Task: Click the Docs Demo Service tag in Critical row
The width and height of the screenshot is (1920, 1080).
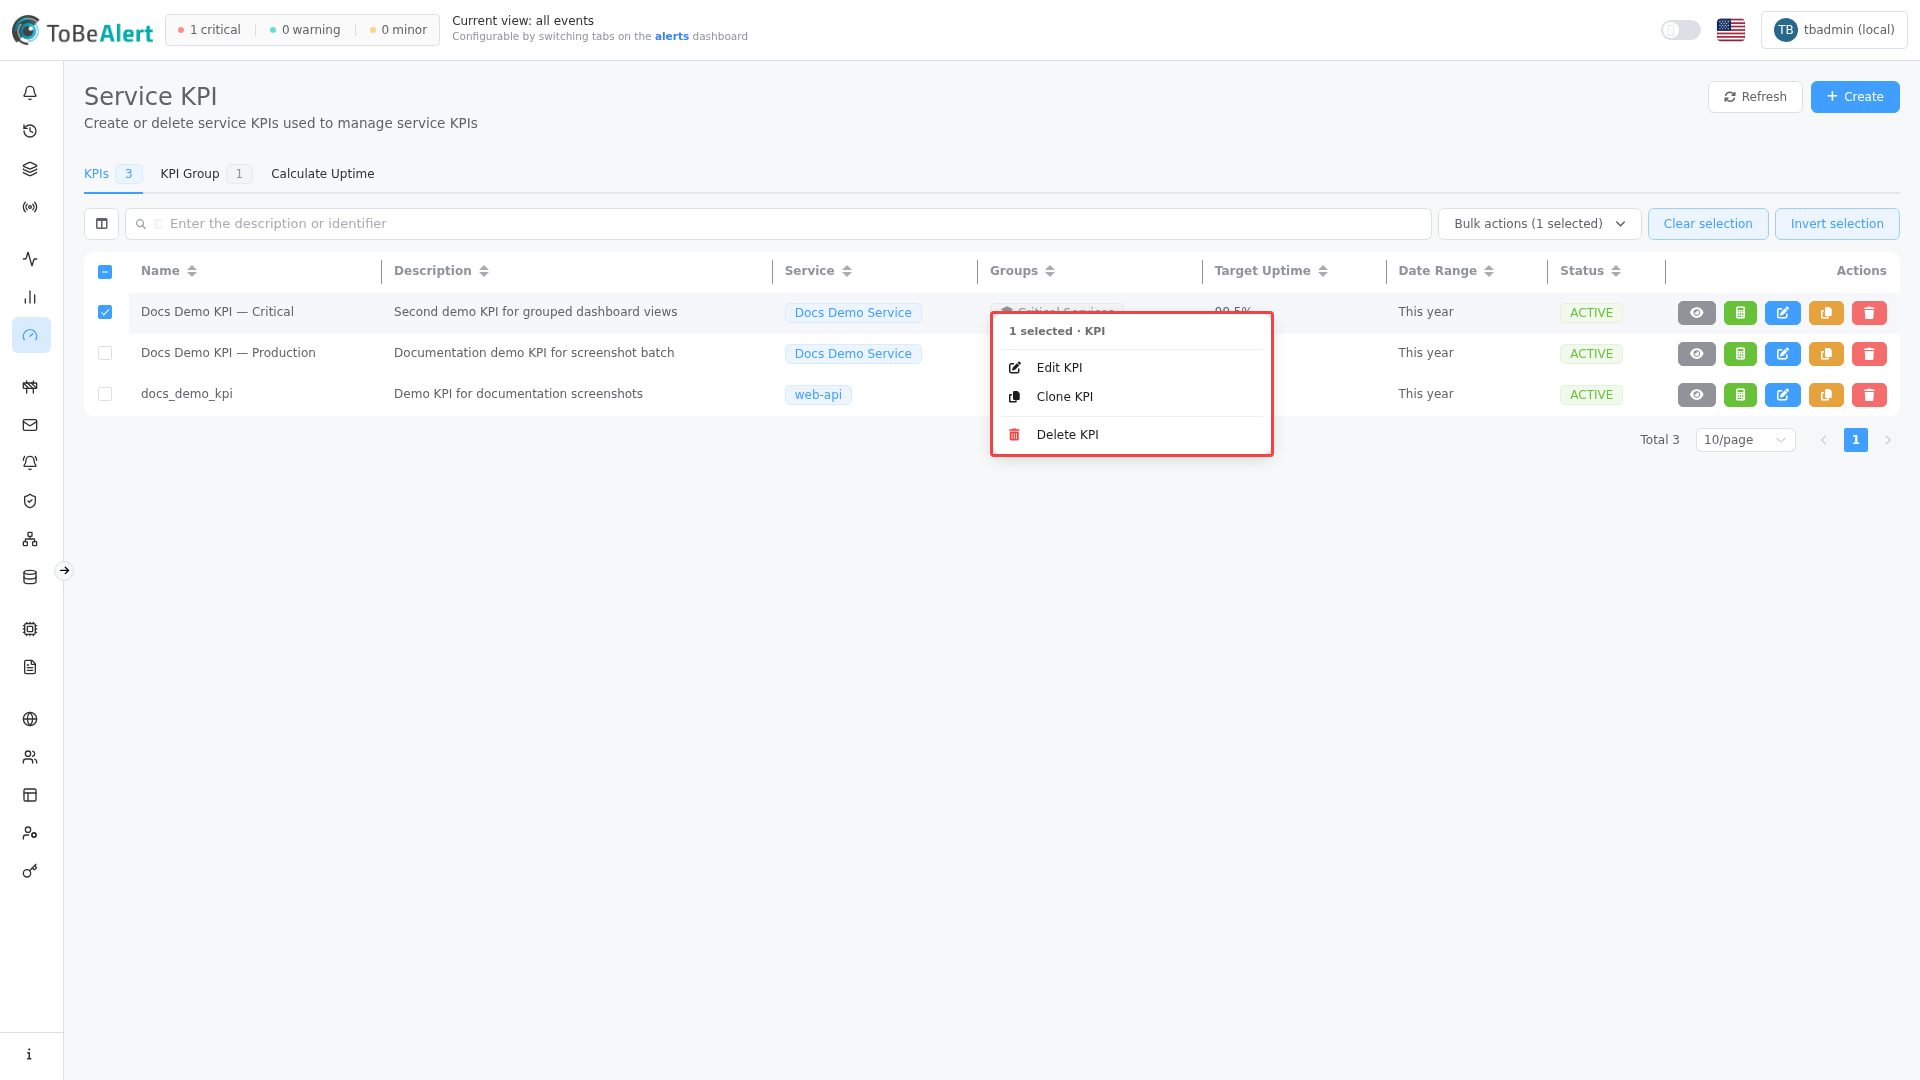Action: tap(853, 313)
